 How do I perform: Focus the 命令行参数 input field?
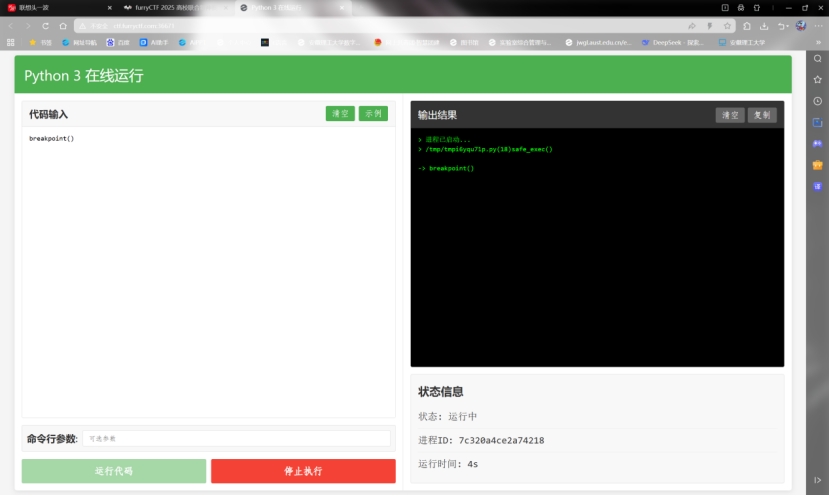(236, 438)
